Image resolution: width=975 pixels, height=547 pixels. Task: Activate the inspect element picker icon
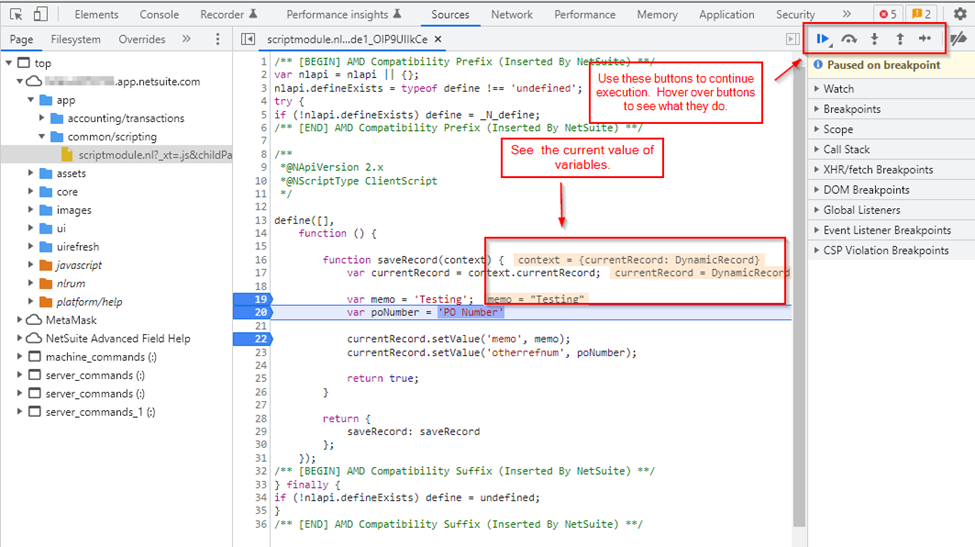point(16,14)
